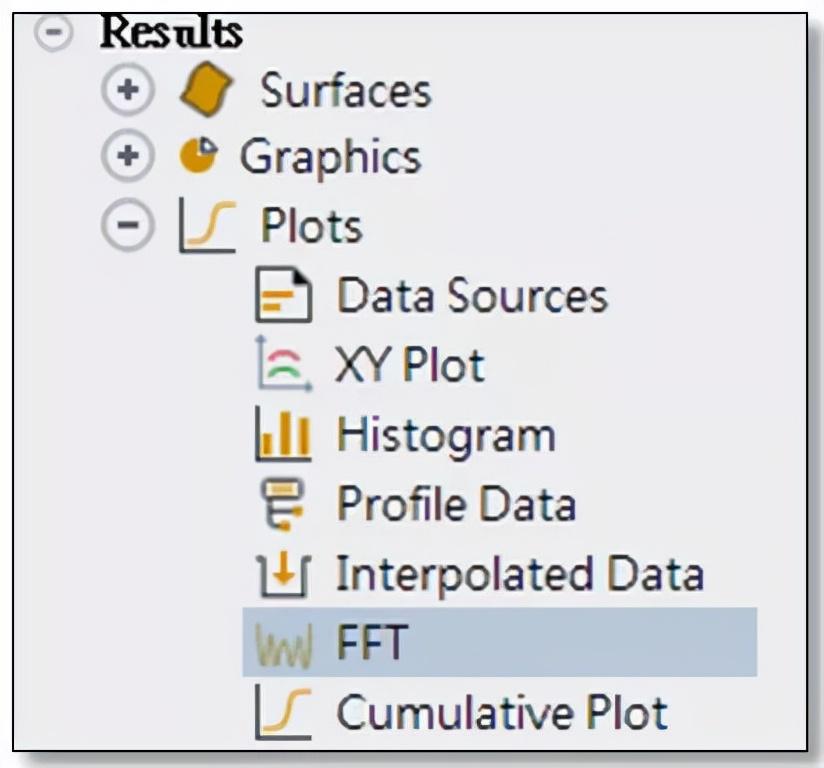Screen dimensions: 824x768
Task: Select the Data Sources label
Action: point(471,295)
